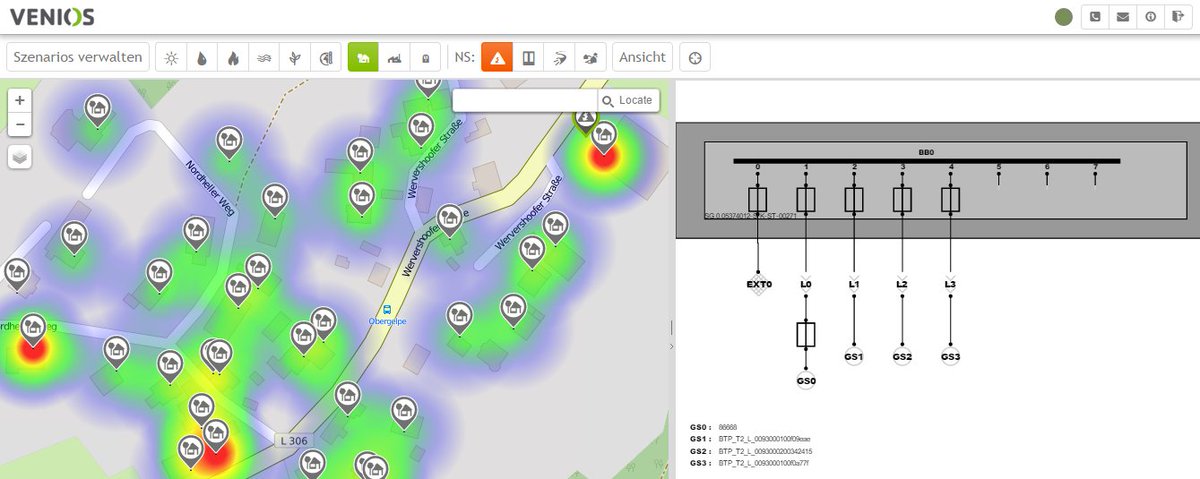
Task: Toggle the flame gas layer icon
Action: coord(233,57)
